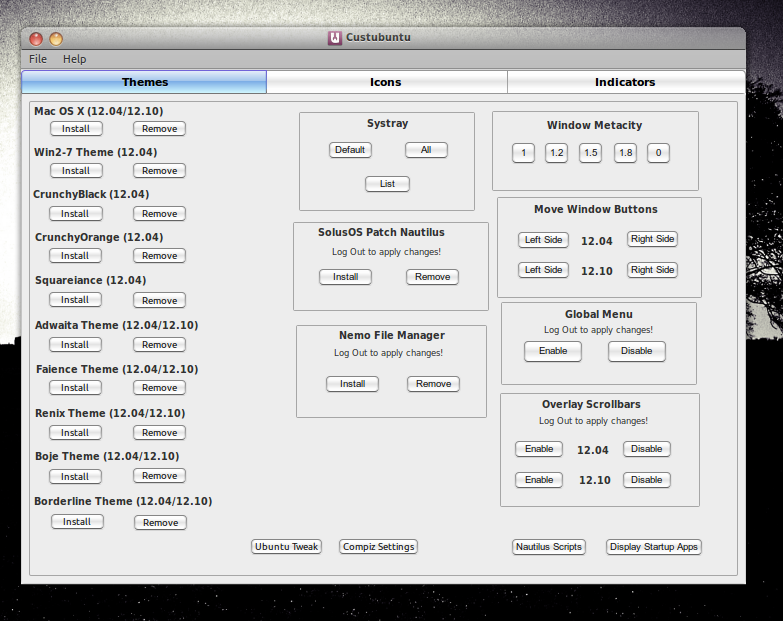
Task: Install the SolusOS Patch Nautilus
Action: [x=346, y=277]
